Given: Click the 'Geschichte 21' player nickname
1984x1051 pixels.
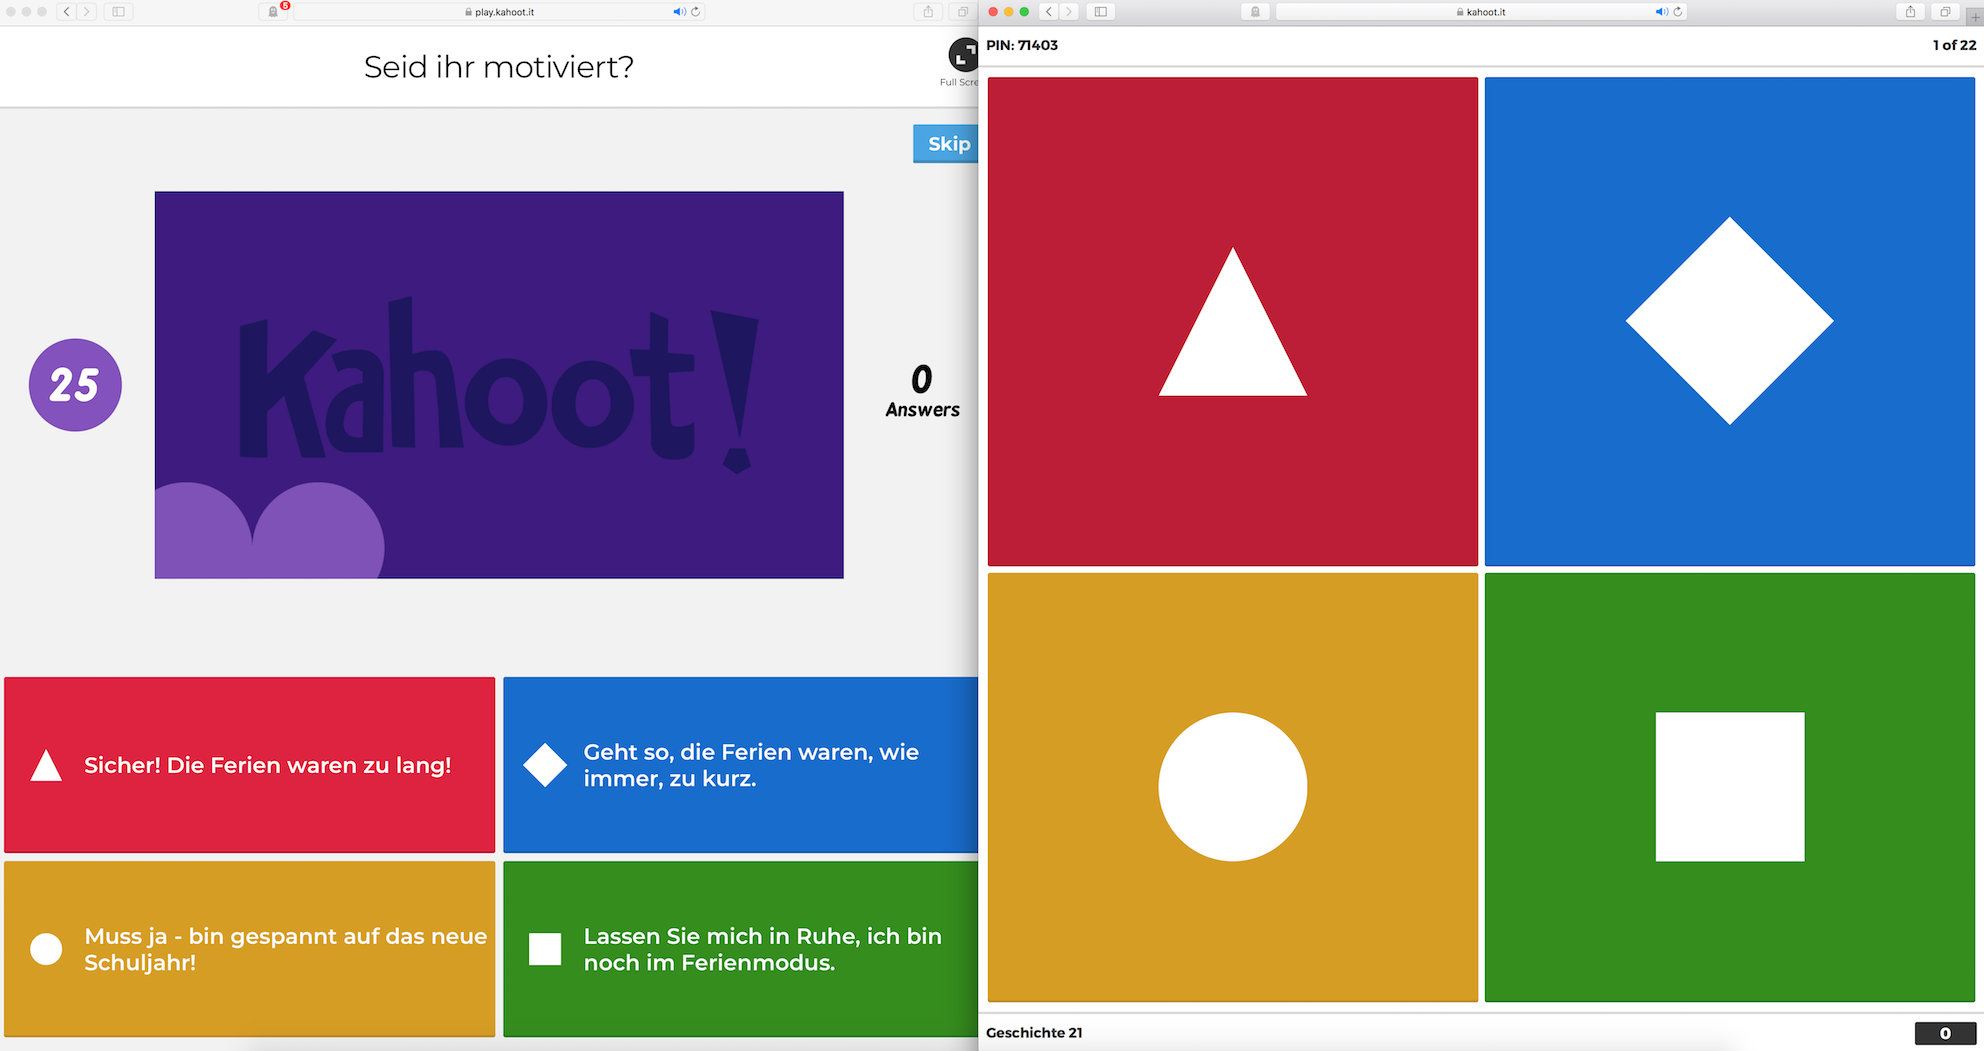Looking at the screenshot, I should click(x=1034, y=1033).
